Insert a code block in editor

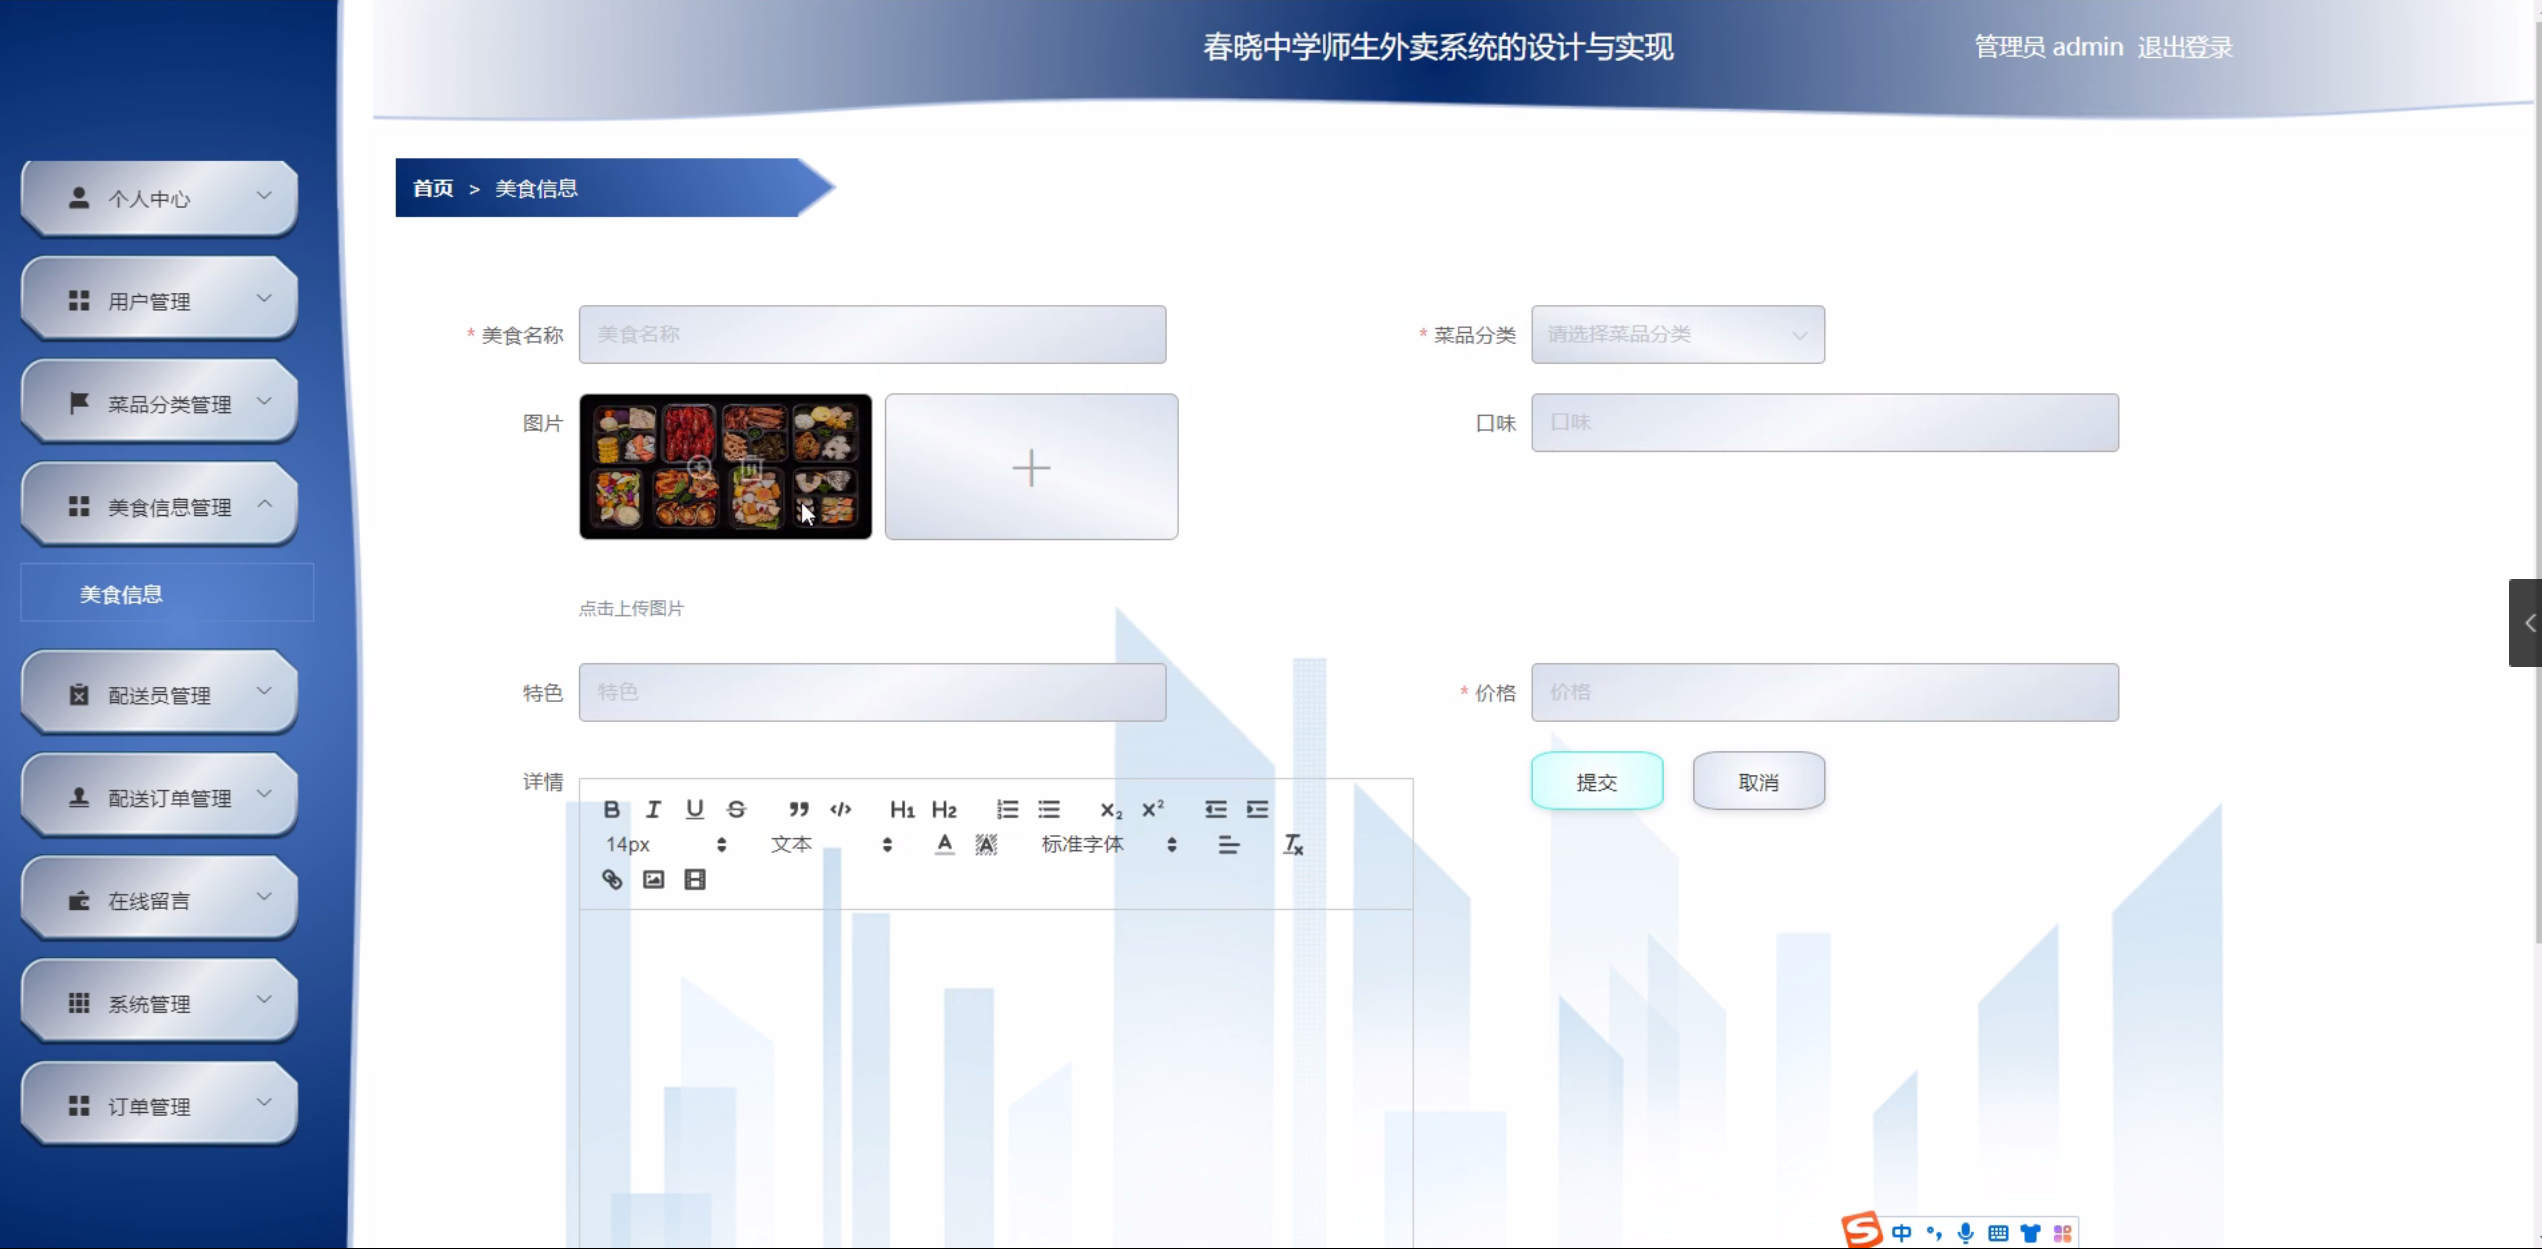(x=840, y=809)
